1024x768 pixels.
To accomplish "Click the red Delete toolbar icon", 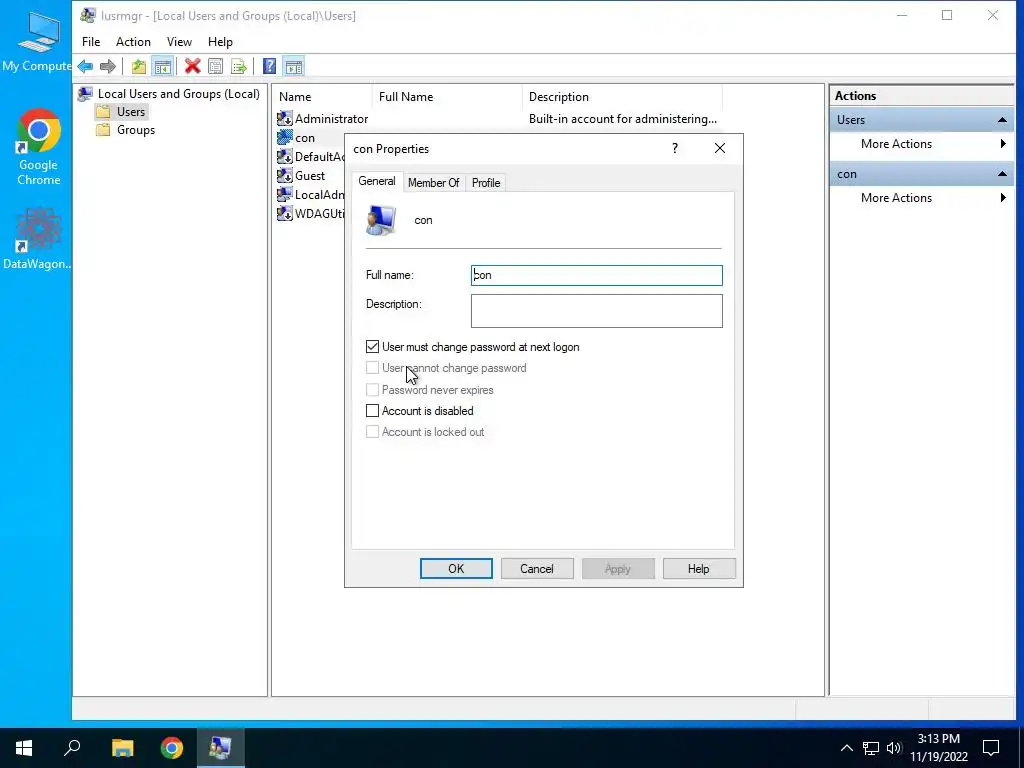I will coord(193,66).
